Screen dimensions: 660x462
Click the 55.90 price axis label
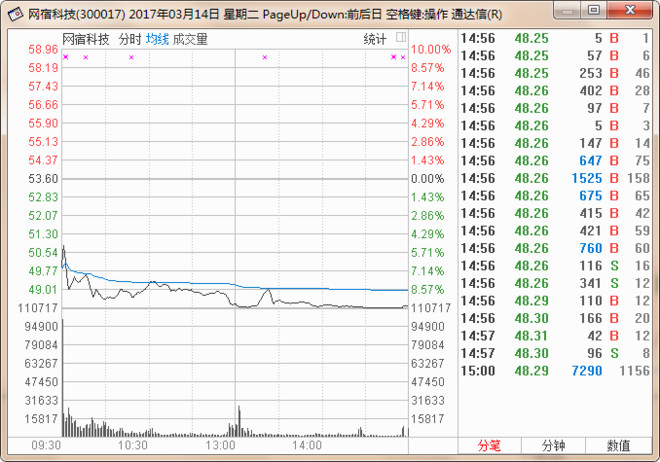43,123
